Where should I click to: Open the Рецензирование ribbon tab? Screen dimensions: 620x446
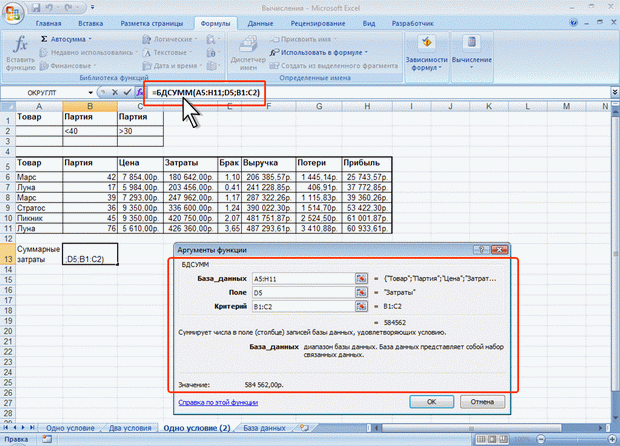coord(318,23)
